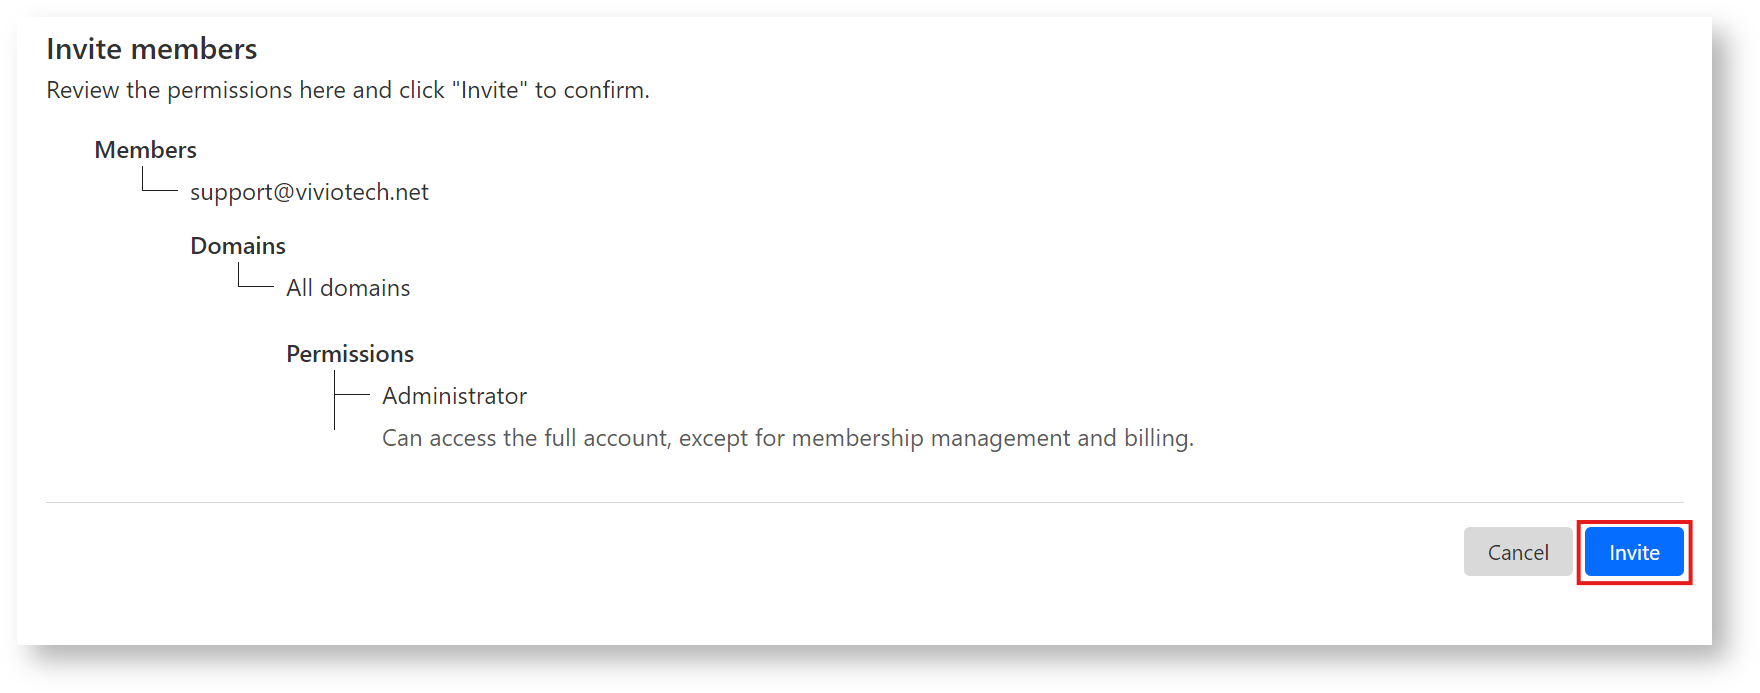Click the blue Invite button

point(1634,552)
